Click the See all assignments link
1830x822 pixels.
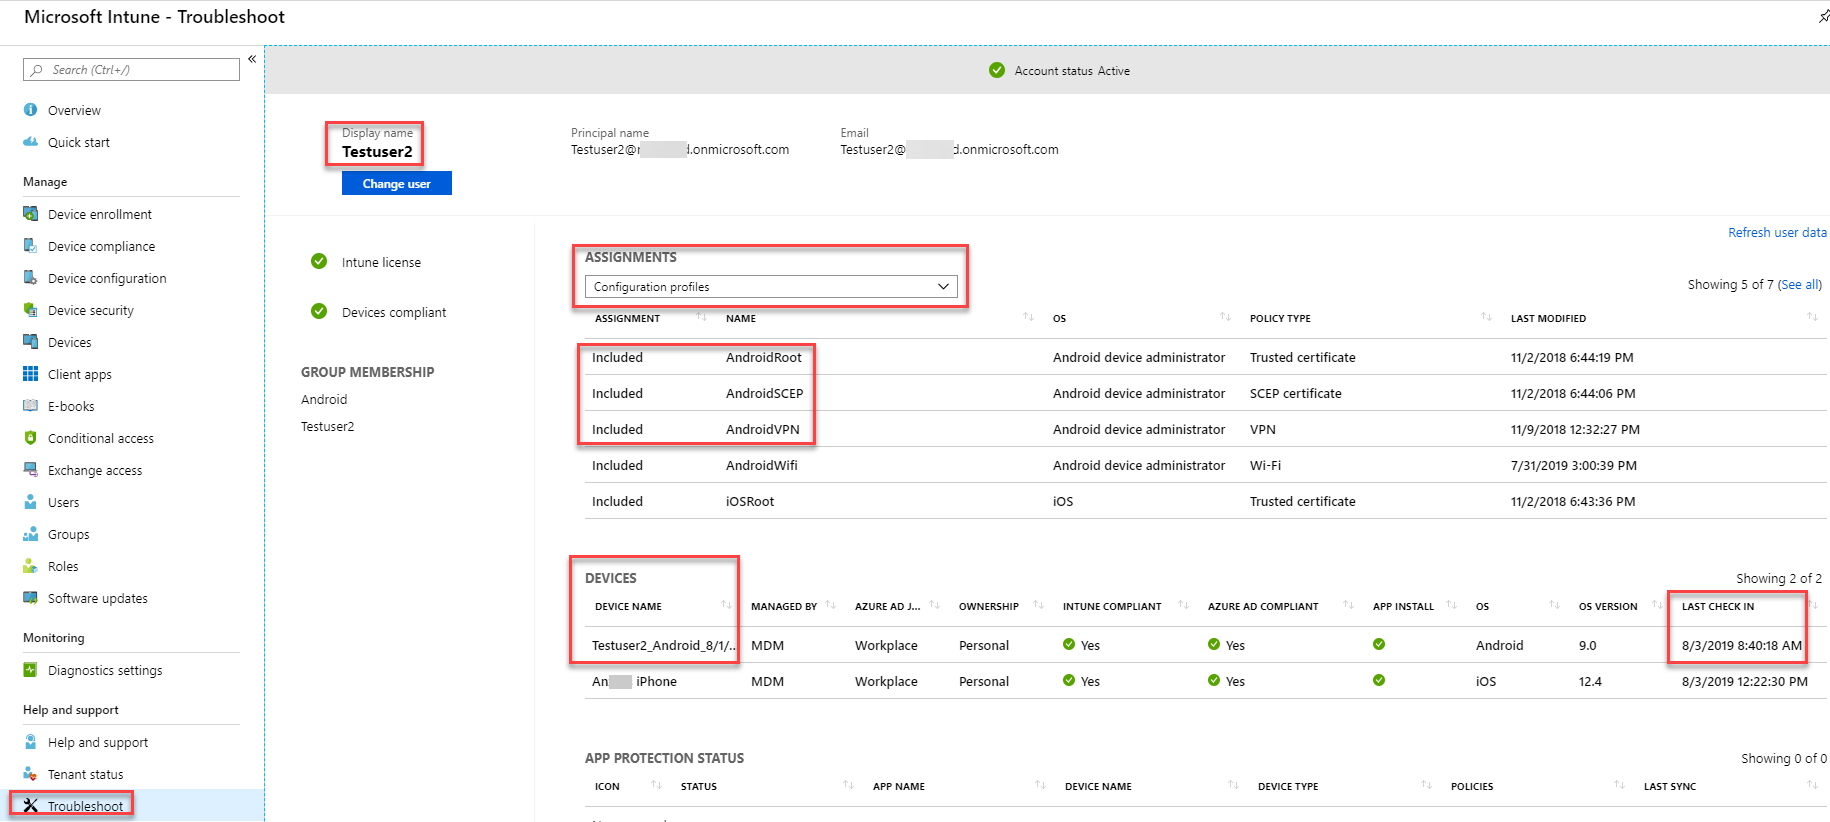tap(1799, 285)
